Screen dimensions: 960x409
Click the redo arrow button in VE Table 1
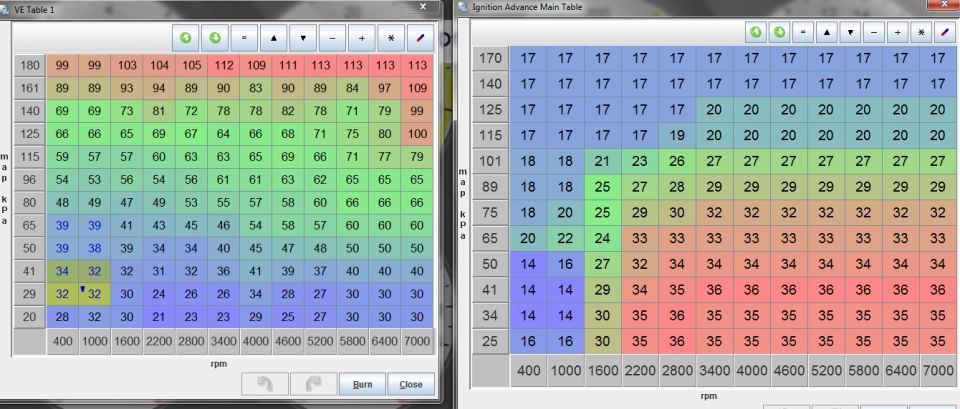(313, 384)
